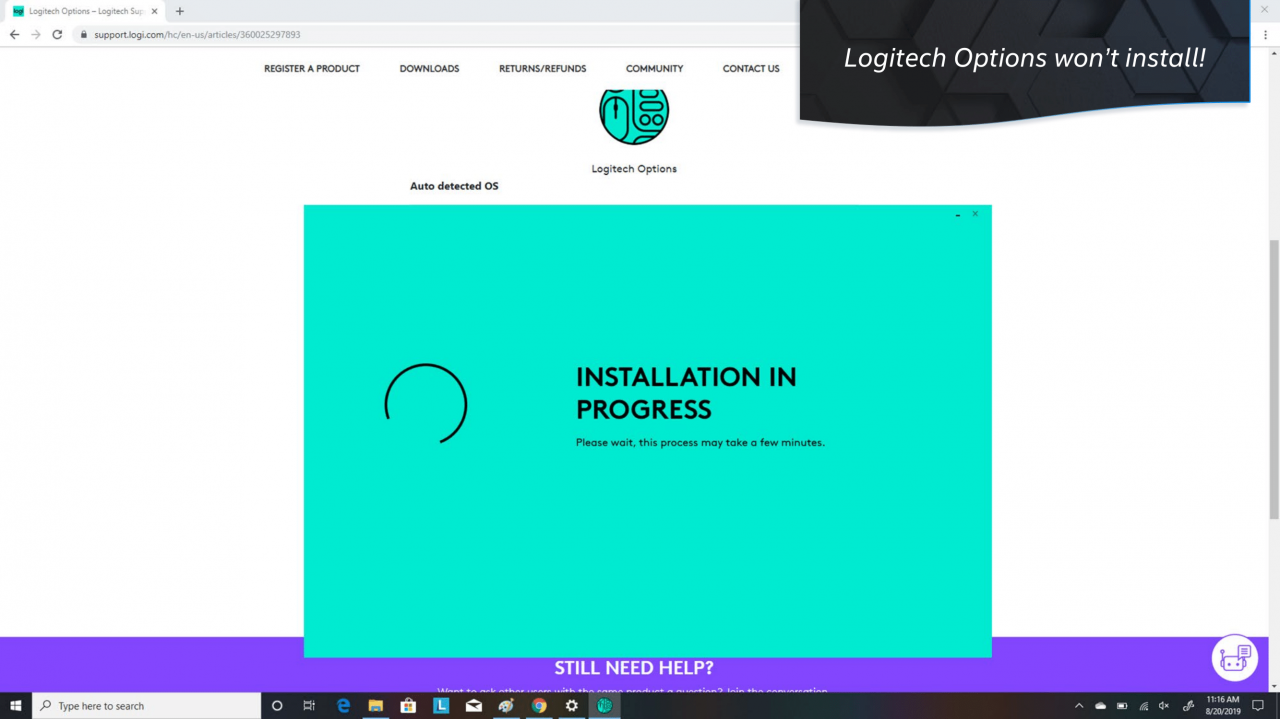Close the Logitech installer window
The width and height of the screenshot is (1280, 719).
(x=975, y=214)
